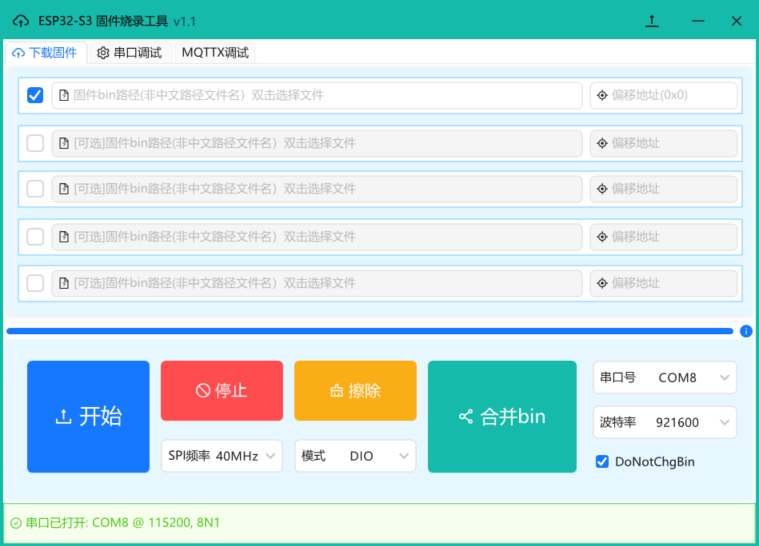Uncheck the first firmware row checkbox
The image size is (759, 546).
pyautogui.click(x=35, y=95)
